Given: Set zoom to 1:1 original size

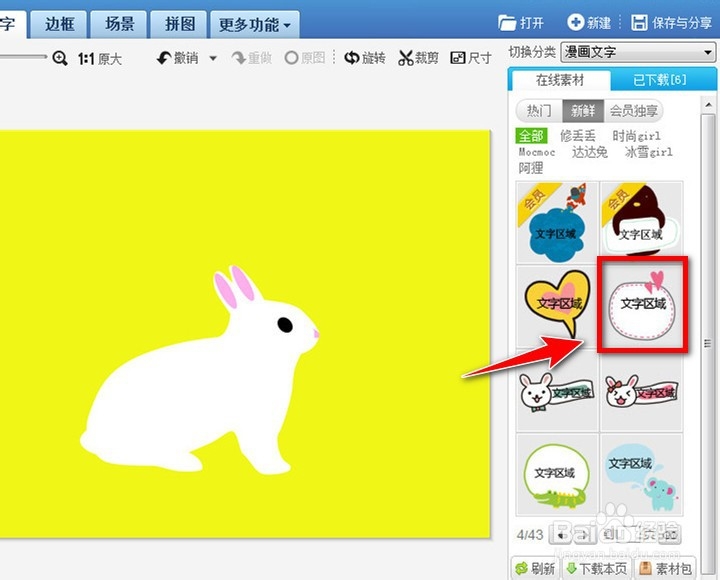Looking at the screenshot, I should coord(100,59).
